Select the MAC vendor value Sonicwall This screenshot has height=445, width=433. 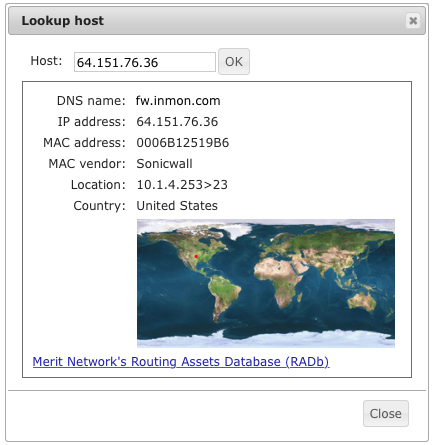pyautogui.click(x=164, y=164)
